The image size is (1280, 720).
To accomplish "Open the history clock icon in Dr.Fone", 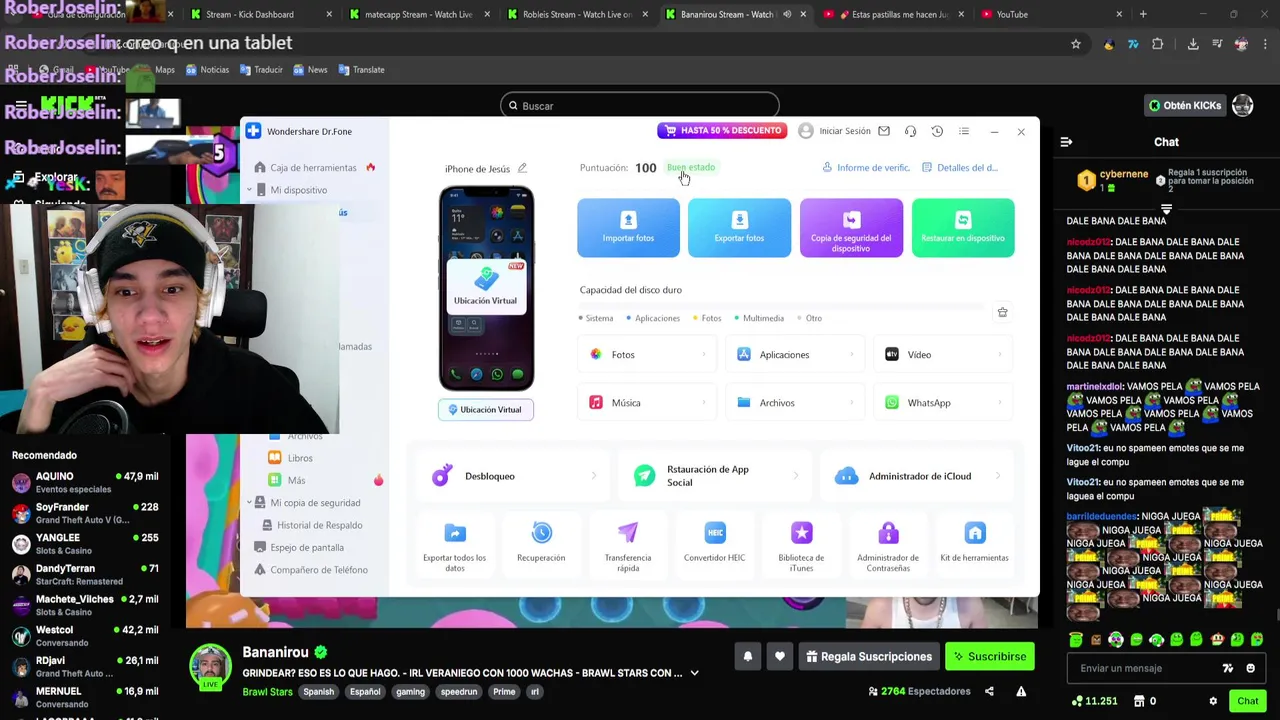I will tap(937, 131).
